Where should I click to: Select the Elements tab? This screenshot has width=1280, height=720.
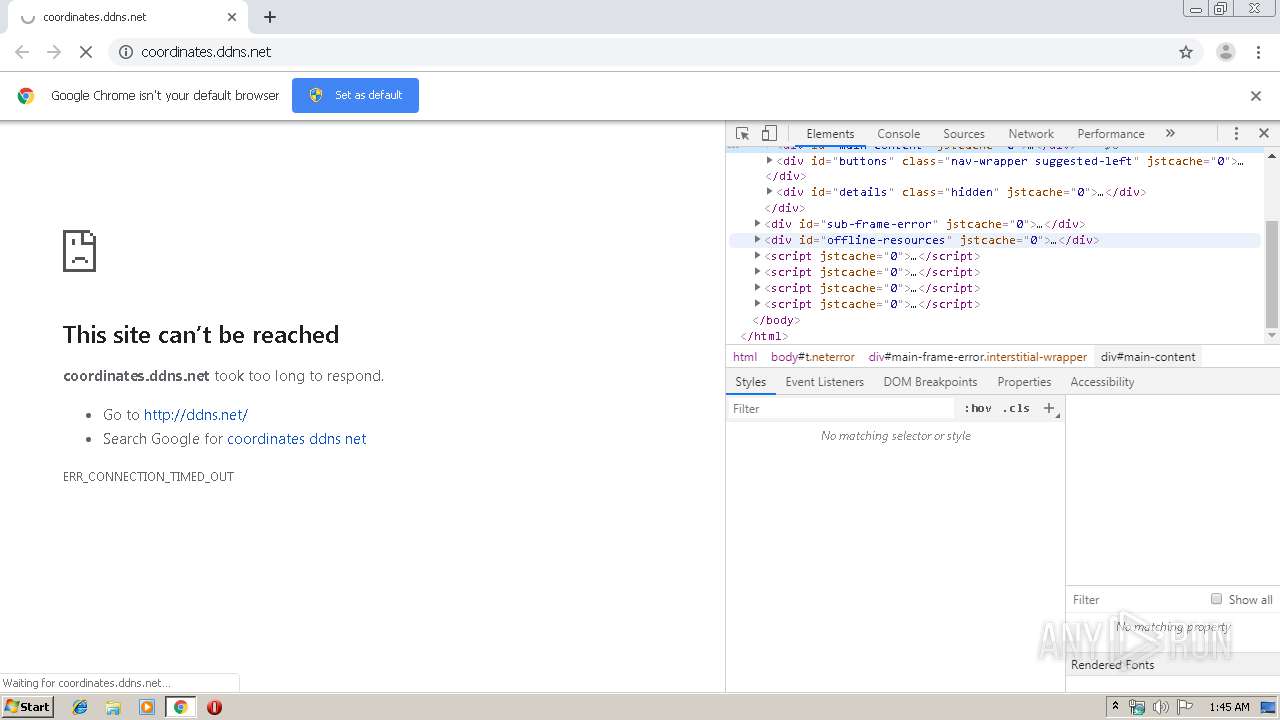pos(830,134)
